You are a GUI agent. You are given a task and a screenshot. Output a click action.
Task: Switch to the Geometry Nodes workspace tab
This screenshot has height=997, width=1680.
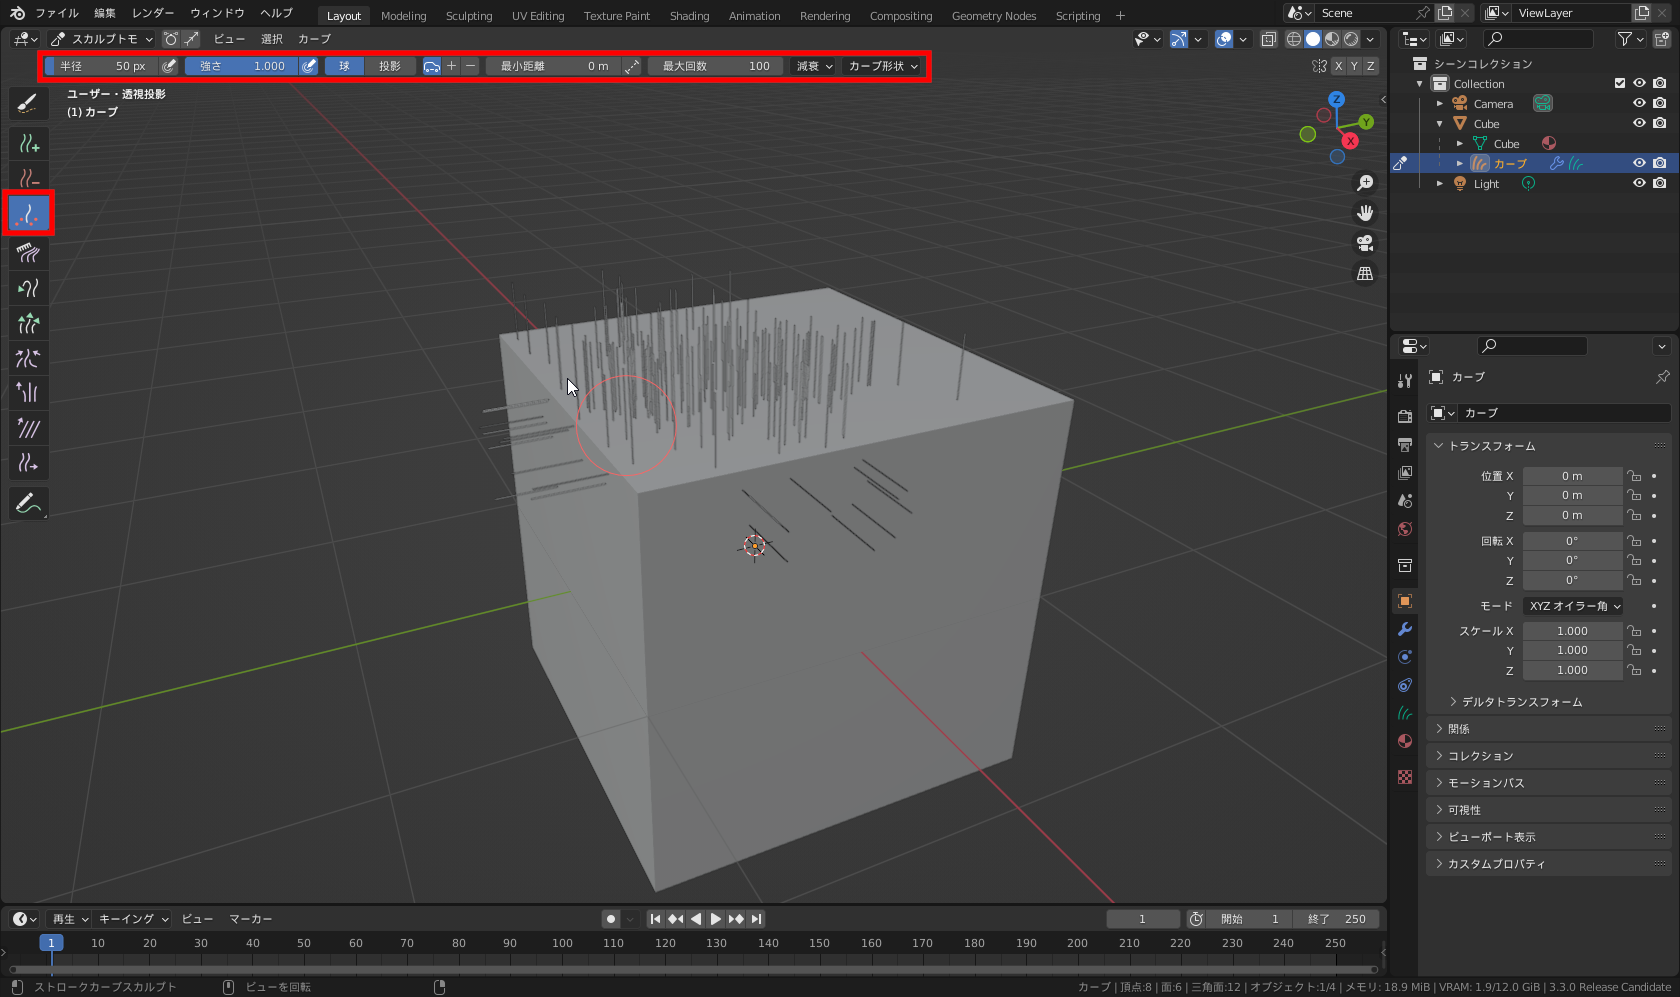pyautogui.click(x=994, y=15)
